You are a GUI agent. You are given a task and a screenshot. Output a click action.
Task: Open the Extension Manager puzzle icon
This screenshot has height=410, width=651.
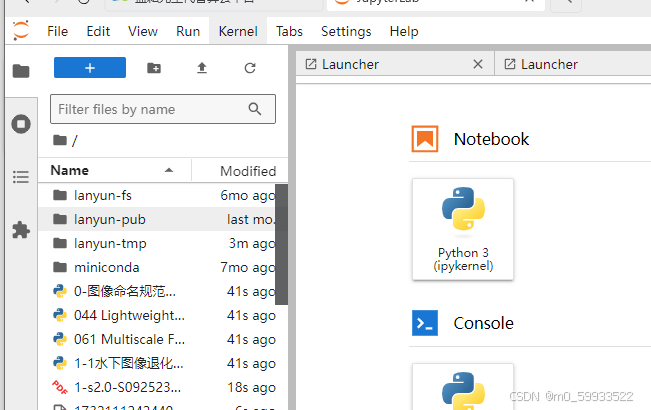click(21, 230)
